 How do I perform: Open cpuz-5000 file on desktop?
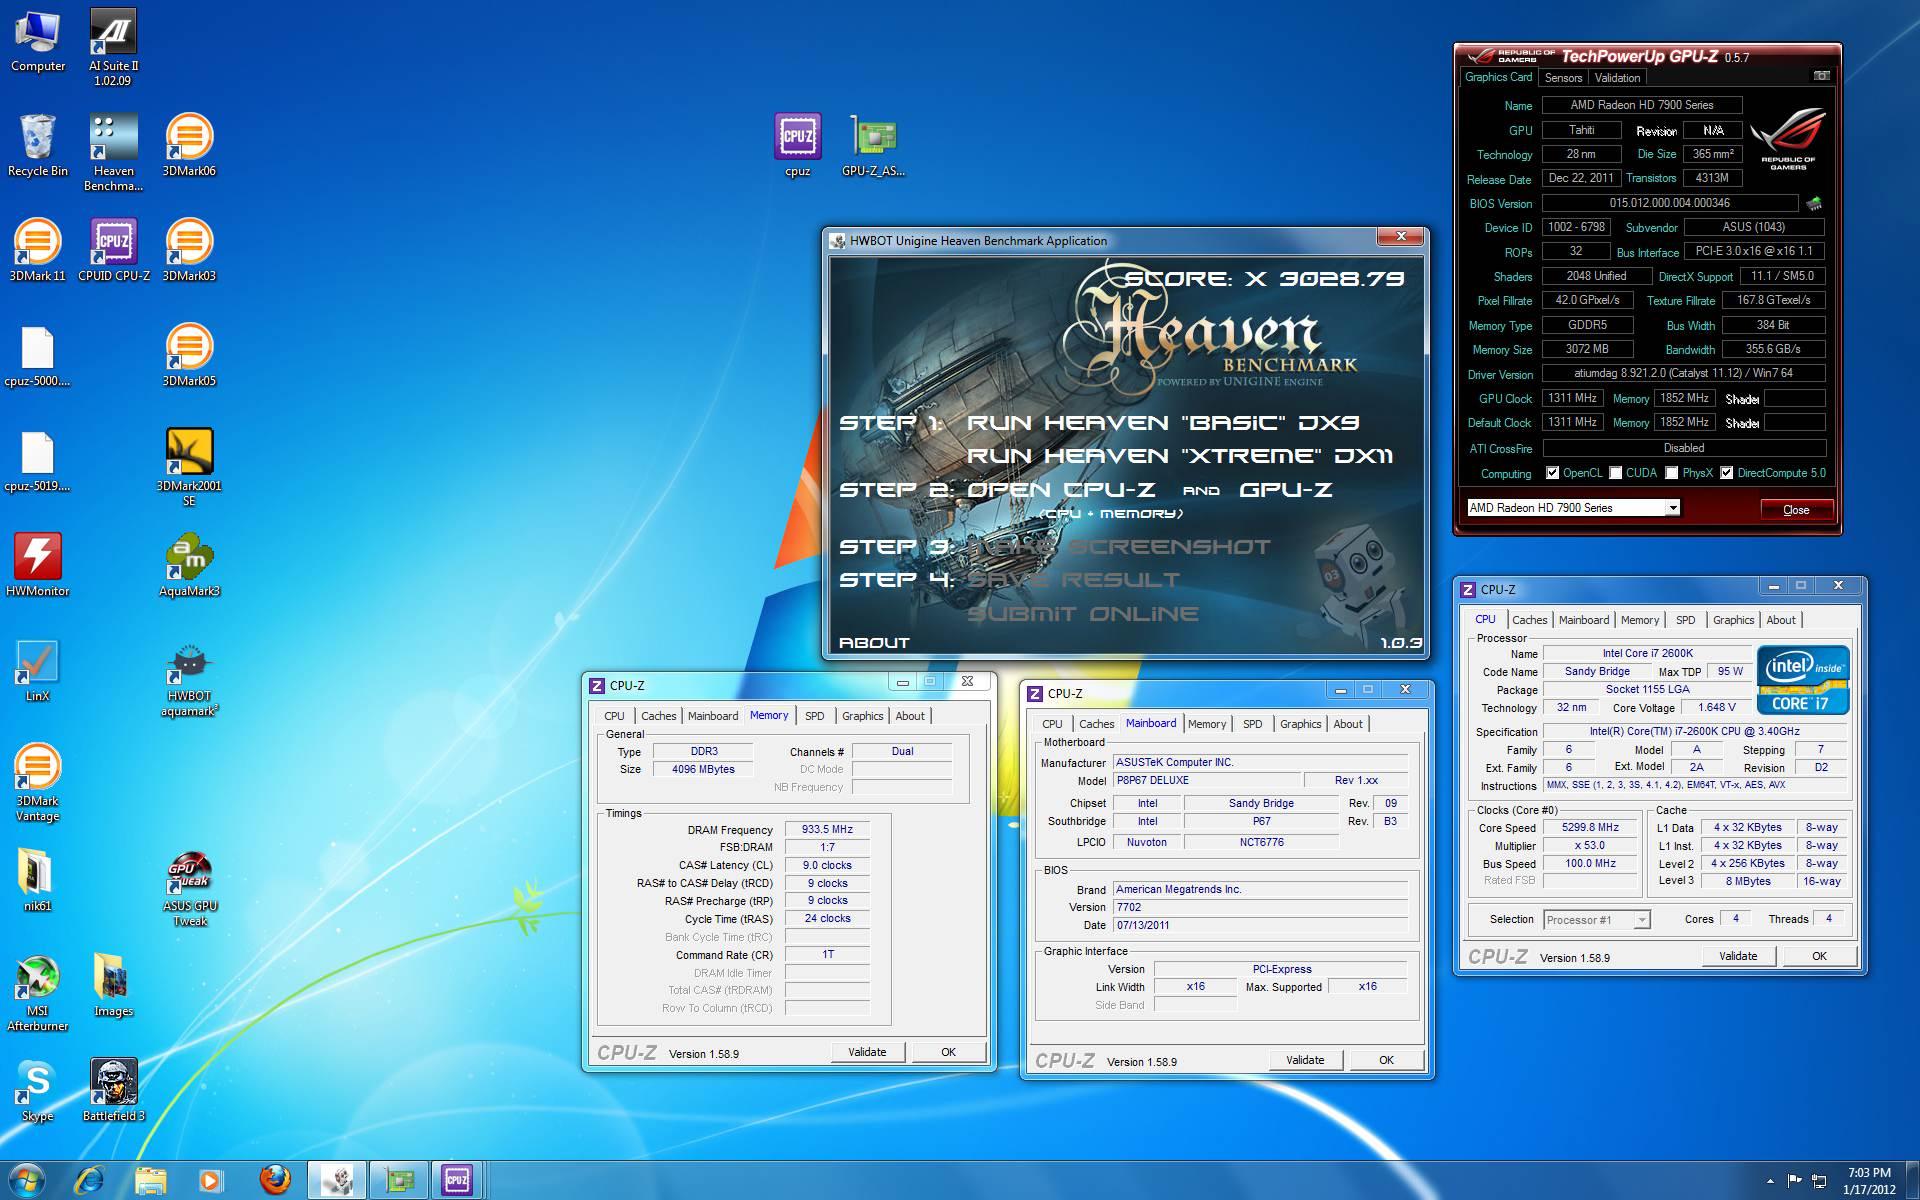[x=38, y=356]
